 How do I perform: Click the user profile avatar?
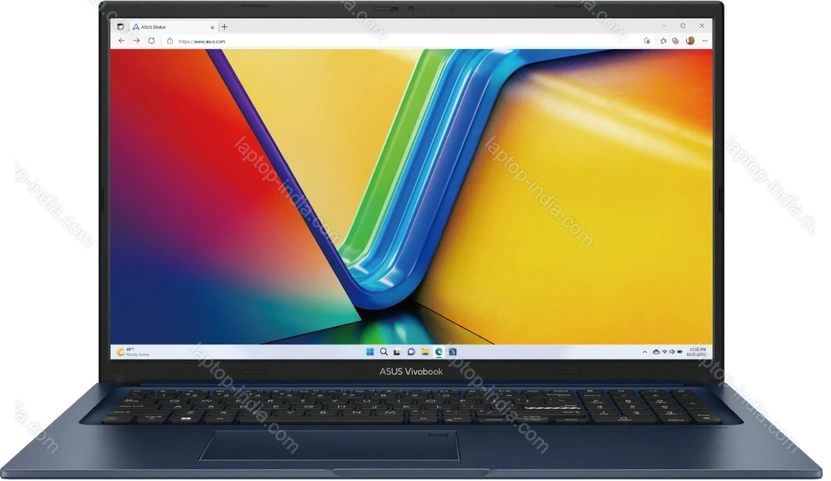click(690, 41)
